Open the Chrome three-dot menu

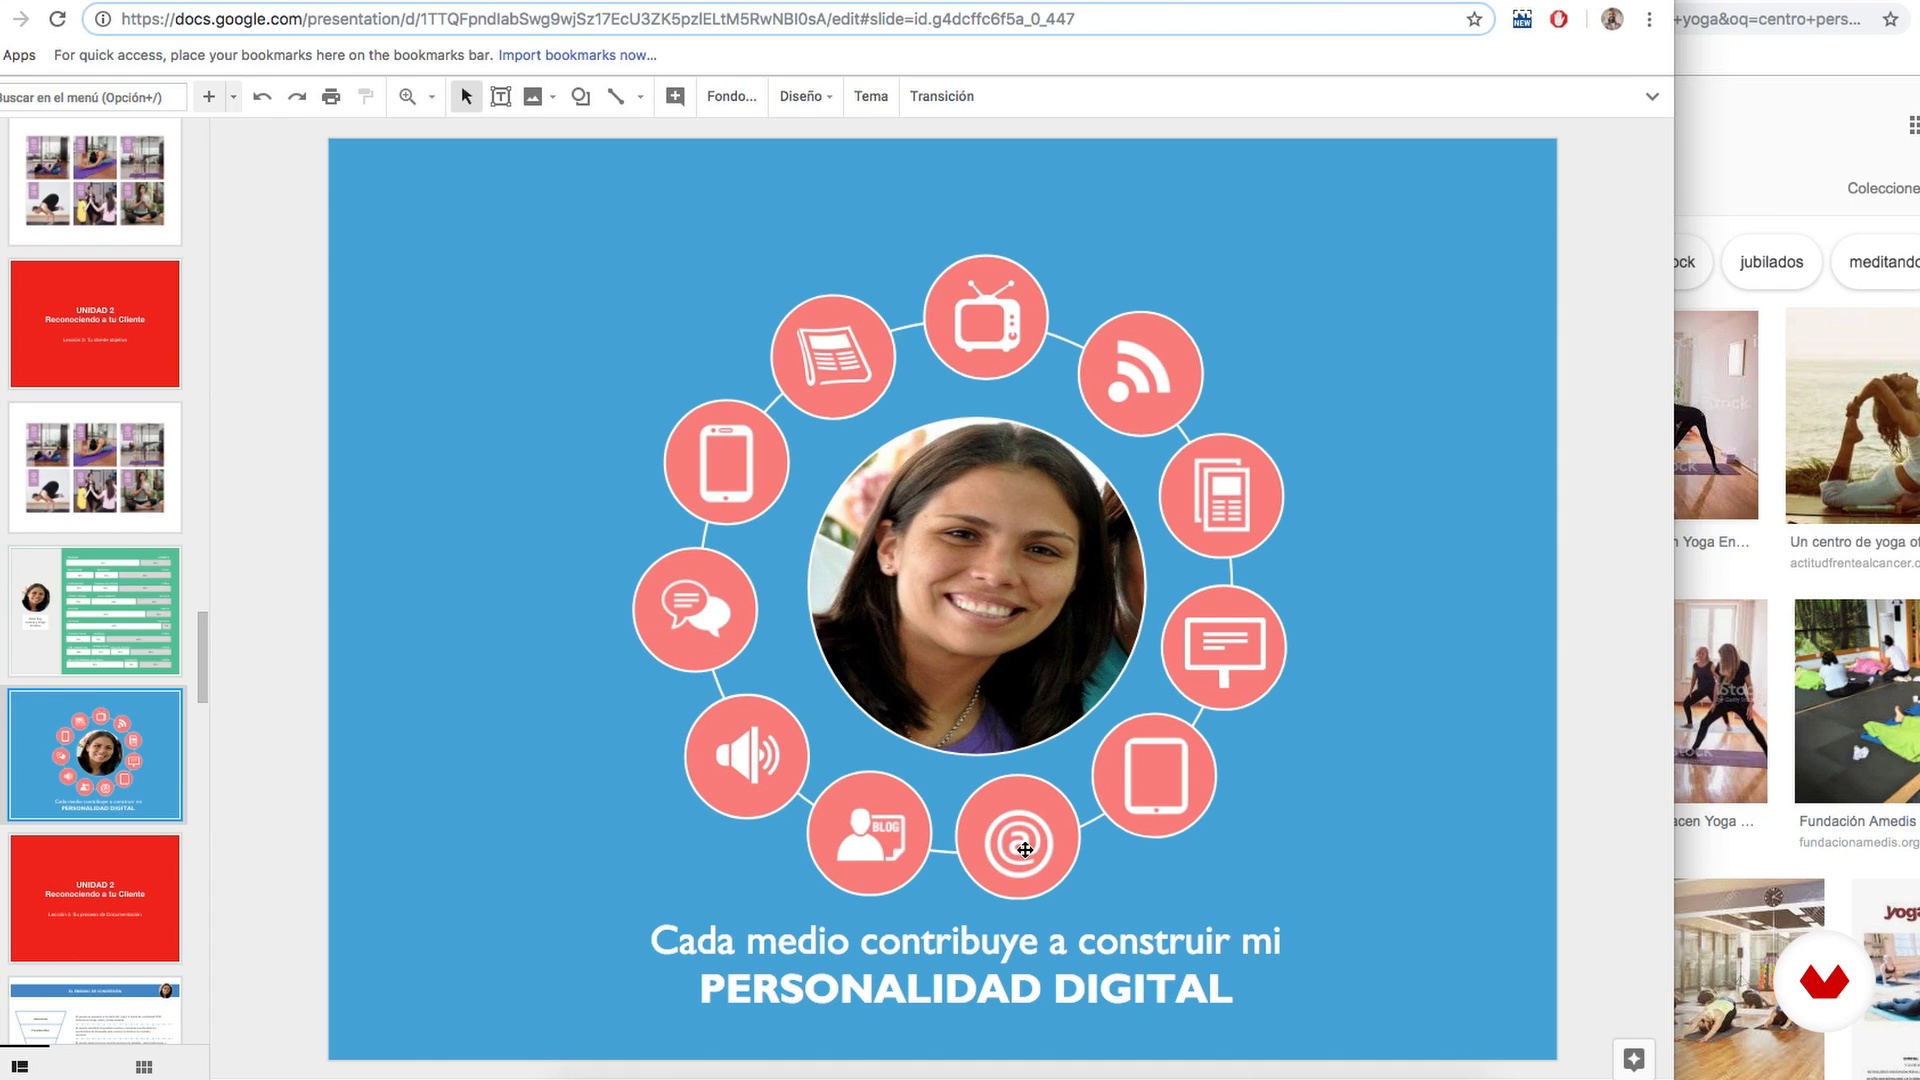pos(1649,19)
